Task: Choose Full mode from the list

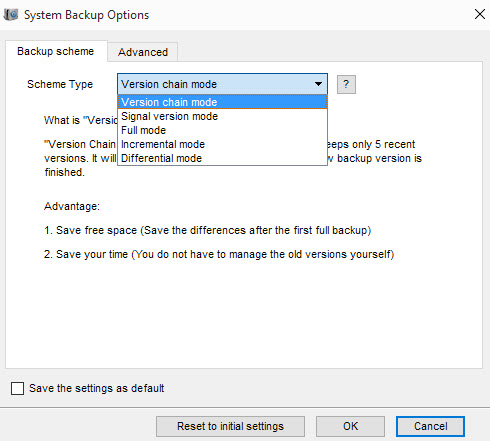Action: [222, 130]
